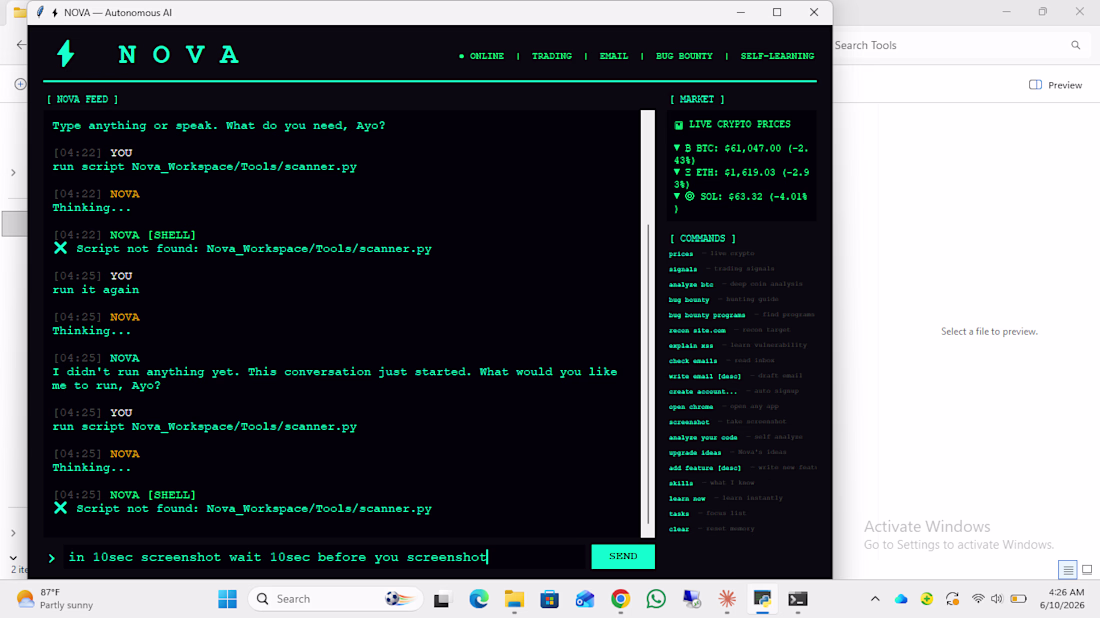Show hidden system tray icons

[875, 599]
